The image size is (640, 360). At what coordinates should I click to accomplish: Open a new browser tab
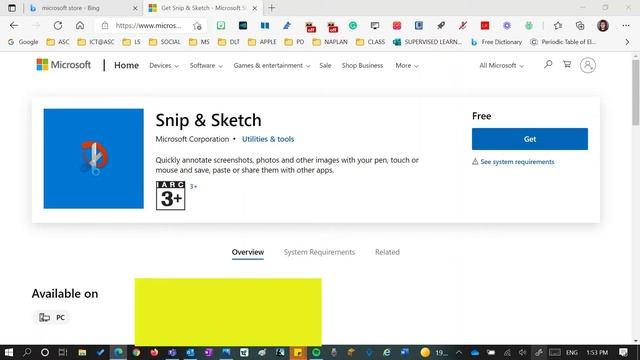[272, 8]
